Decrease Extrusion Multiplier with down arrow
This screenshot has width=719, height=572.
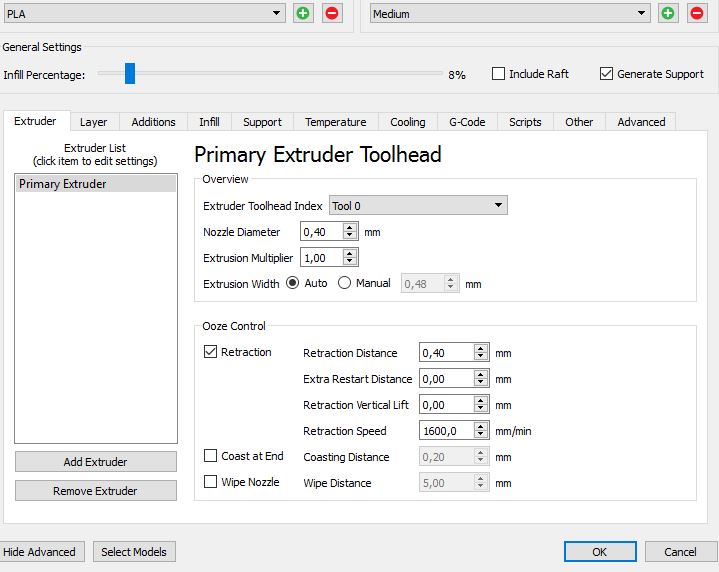349,262
